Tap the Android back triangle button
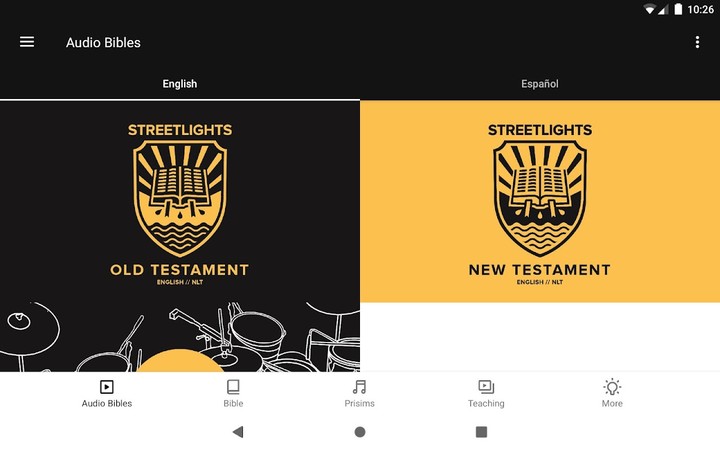The height and width of the screenshot is (450, 720). pos(238,432)
